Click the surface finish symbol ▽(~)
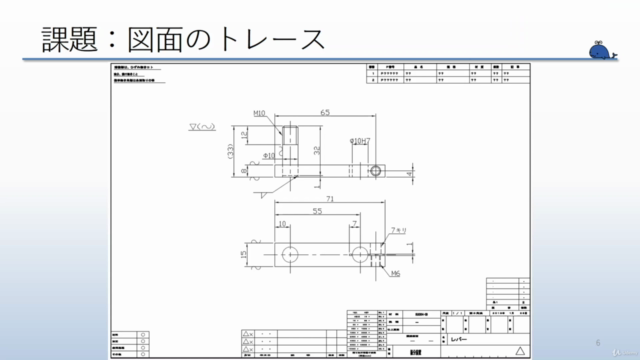Viewport: 640px width, 360px height. (x=202, y=127)
